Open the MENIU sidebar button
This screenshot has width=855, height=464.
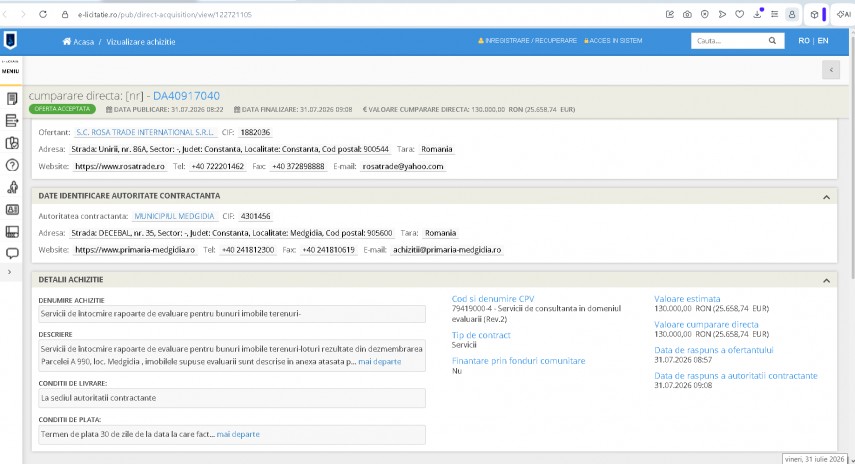click(10, 71)
